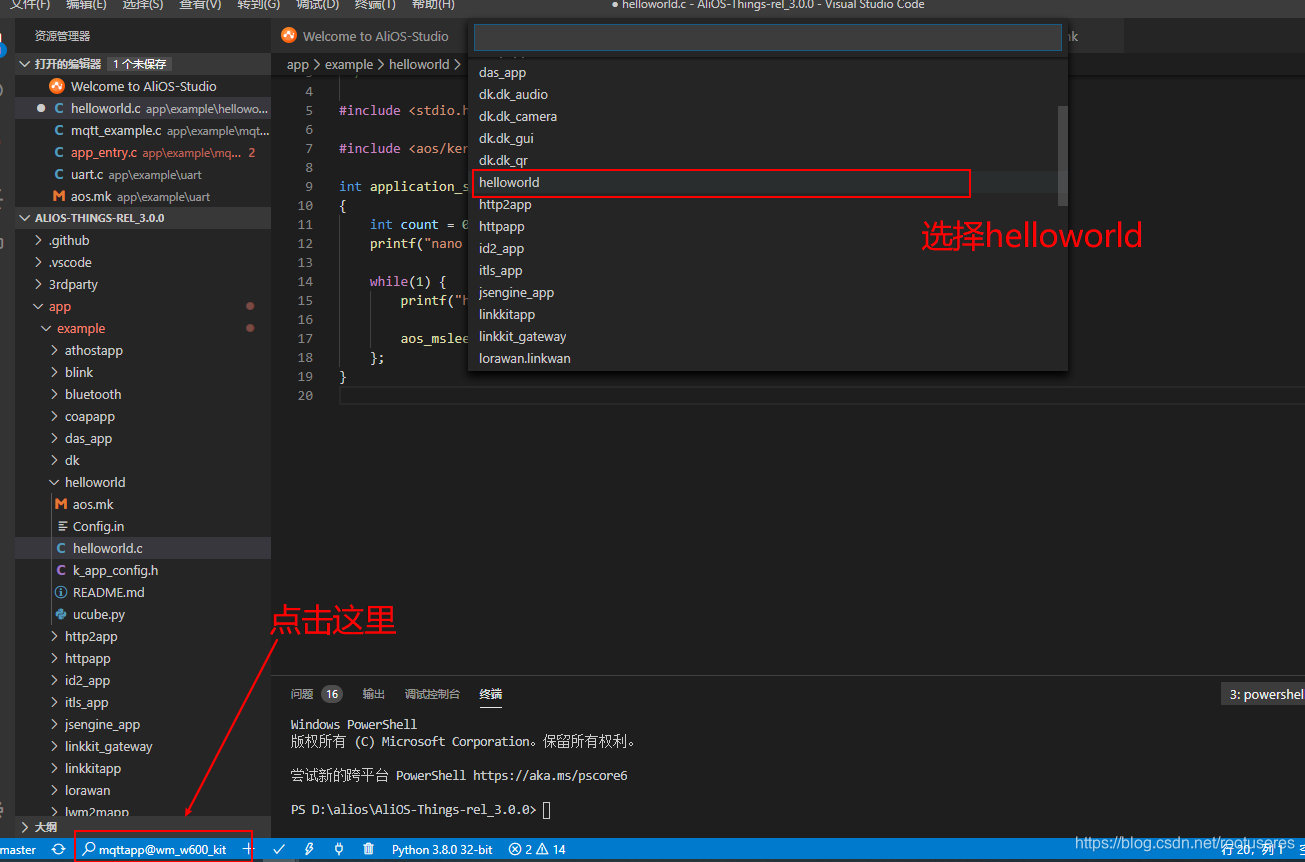Viewport: 1305px width, 862px height.
Task: Open app_entry.c in open editors list
Action: (143, 152)
